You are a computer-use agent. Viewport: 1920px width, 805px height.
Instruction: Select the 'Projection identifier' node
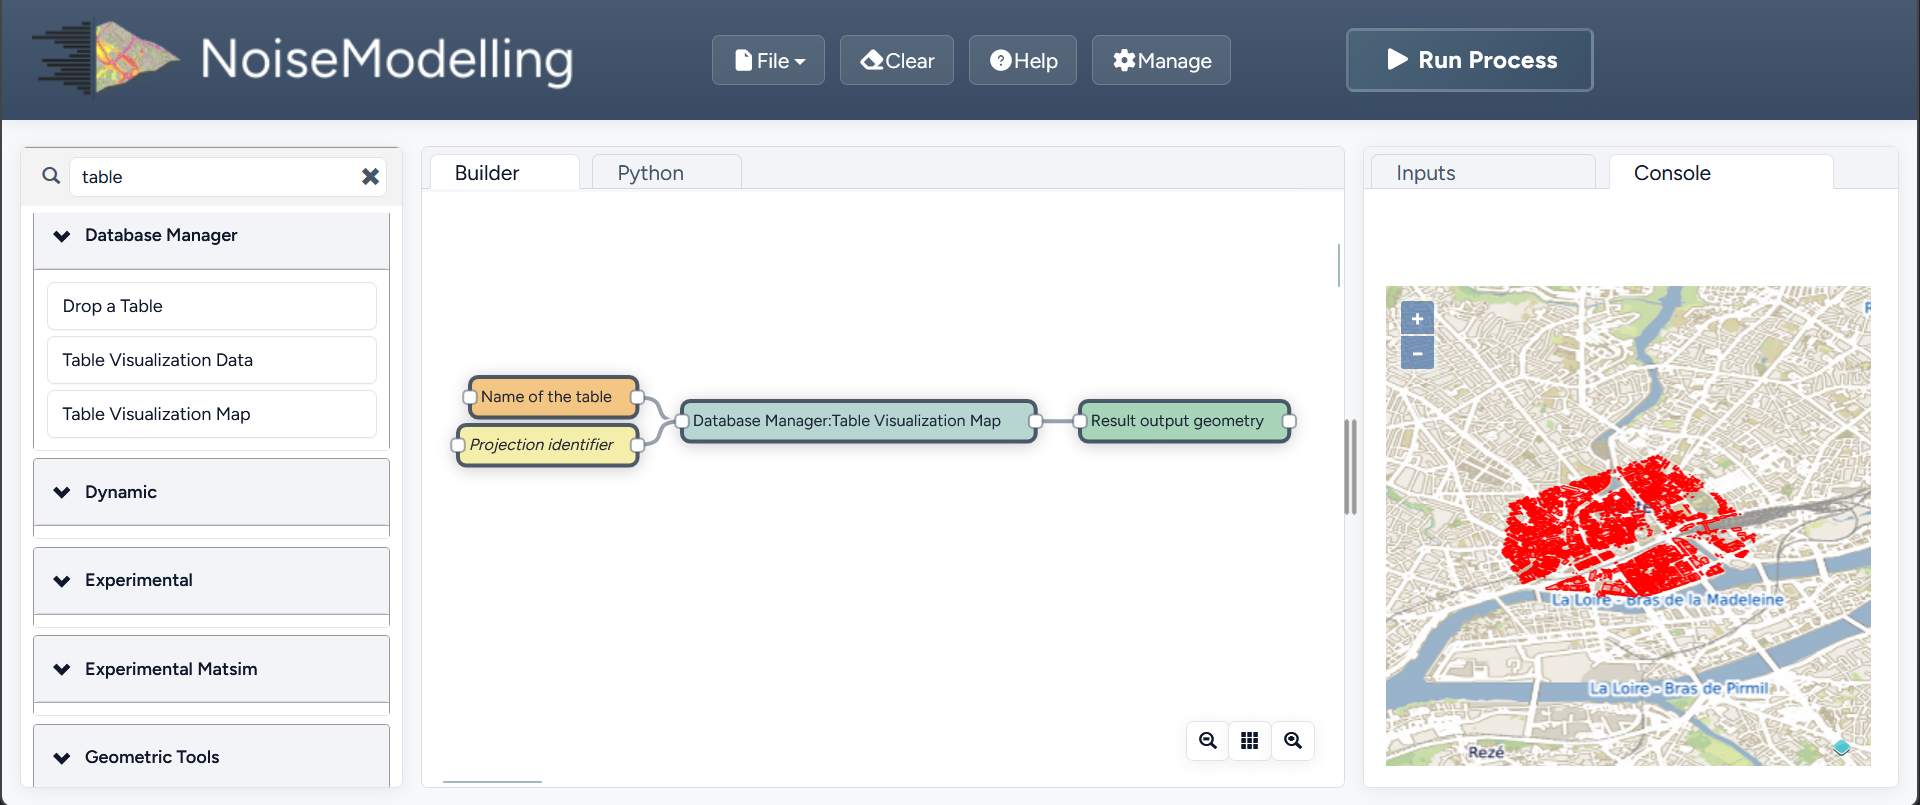pos(547,445)
